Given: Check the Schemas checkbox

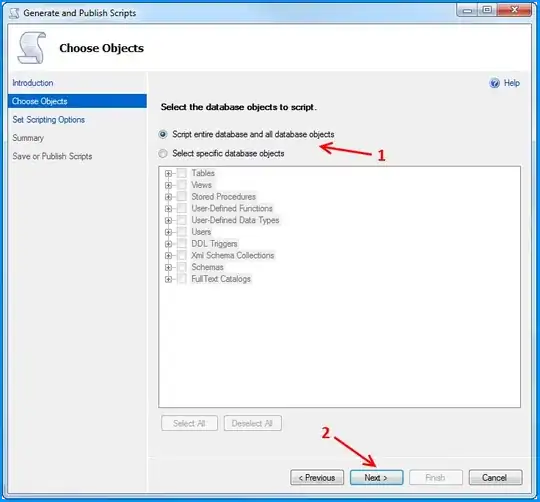Looking at the screenshot, I should [182, 267].
